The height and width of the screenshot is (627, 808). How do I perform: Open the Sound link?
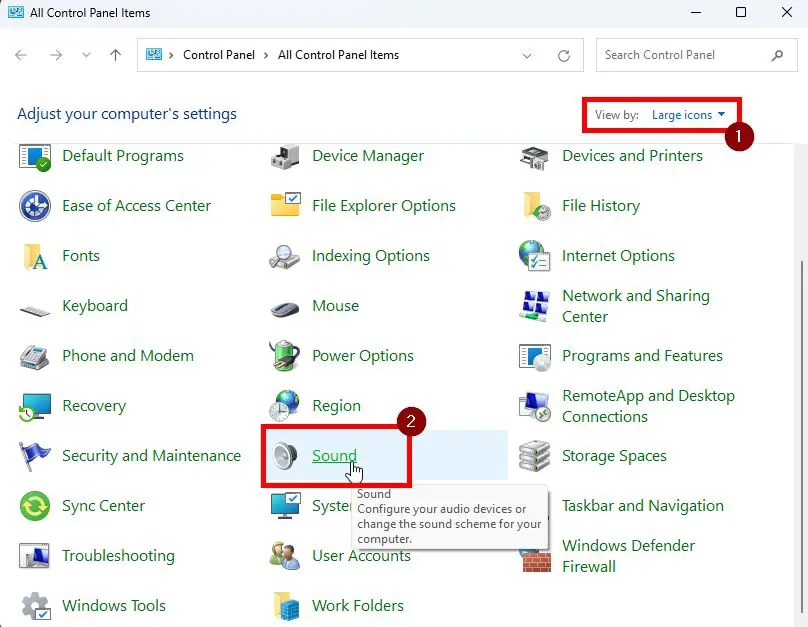point(334,455)
